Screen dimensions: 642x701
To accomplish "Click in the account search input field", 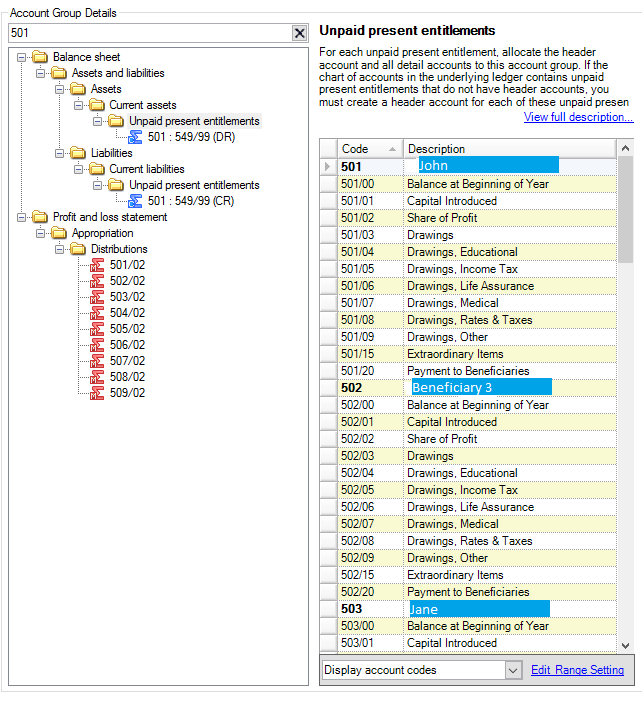I will pos(148,33).
